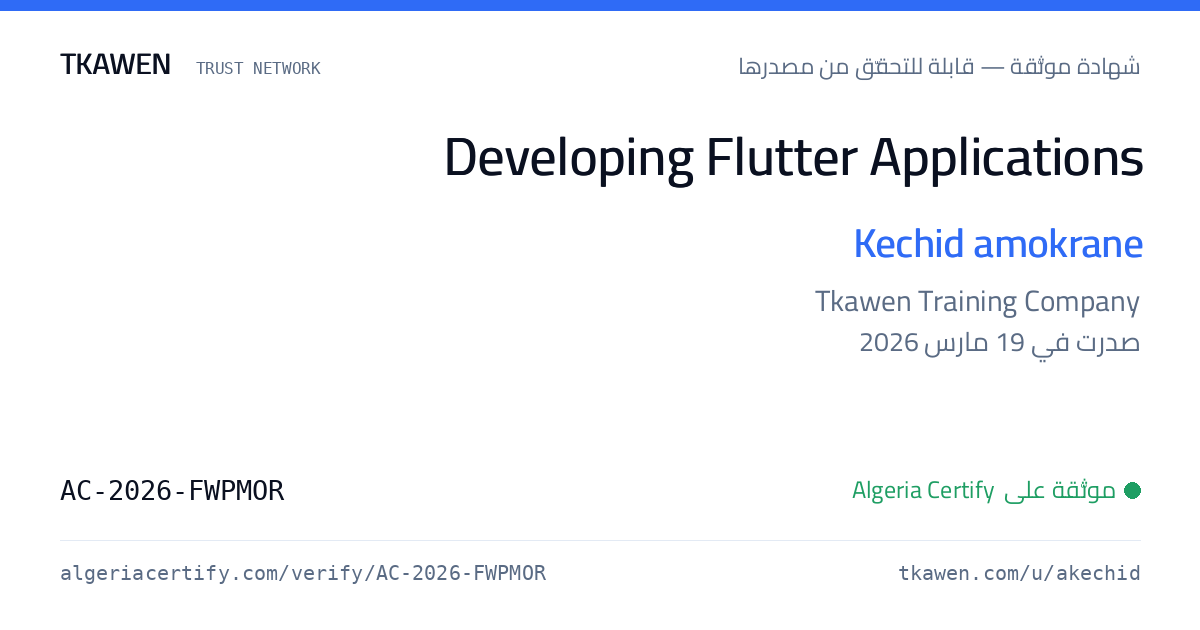This screenshot has height=630, width=1200.
Task: Click the word Certify in green text
Action: 960,491
